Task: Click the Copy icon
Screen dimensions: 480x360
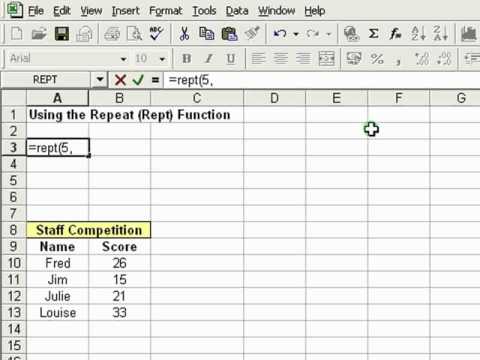Action: click(x=206, y=34)
